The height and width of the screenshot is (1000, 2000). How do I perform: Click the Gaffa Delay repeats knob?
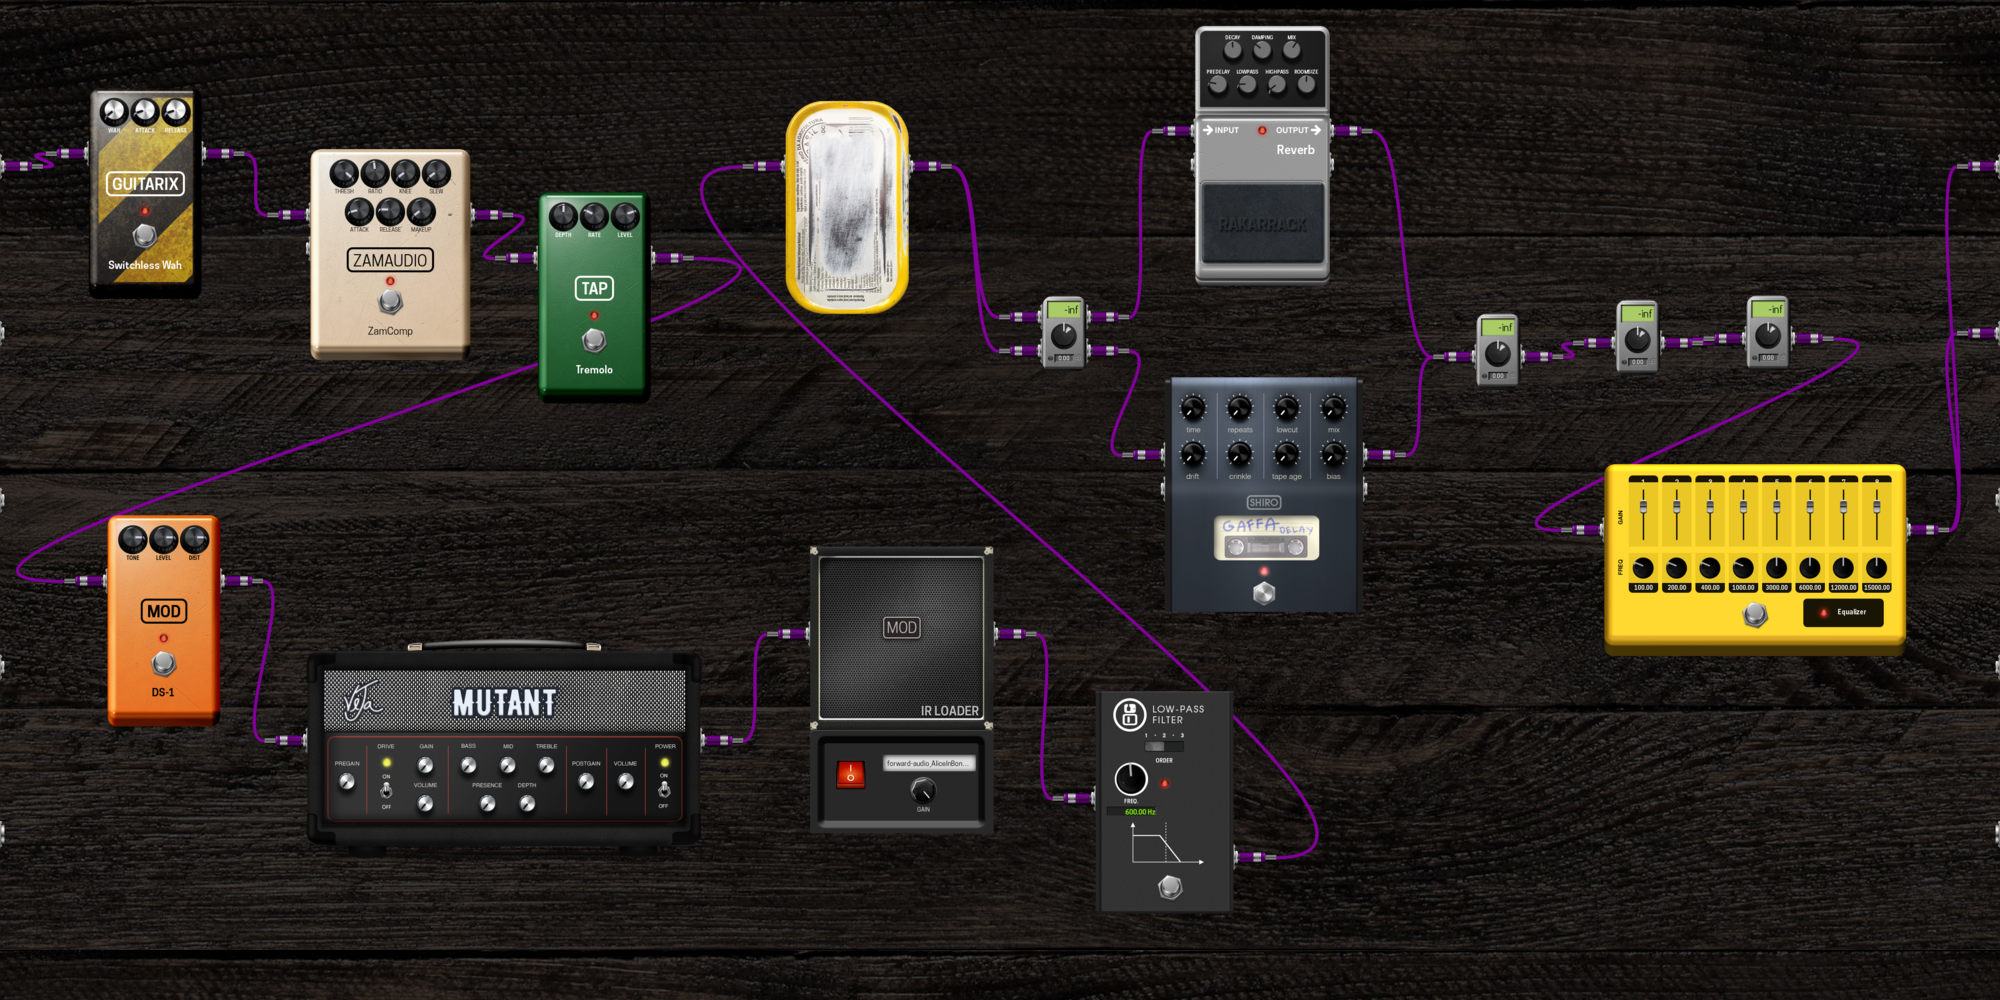[x=1240, y=408]
